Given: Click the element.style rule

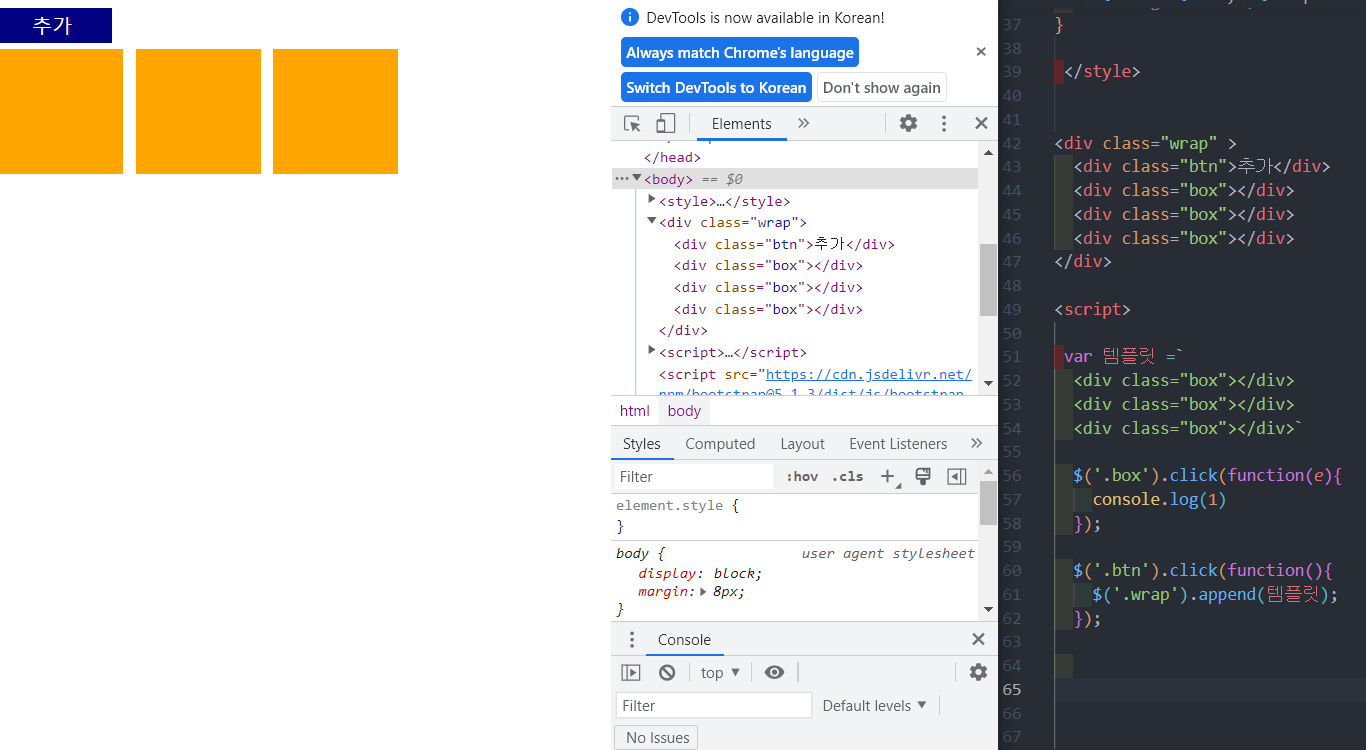Looking at the screenshot, I should click(x=677, y=506).
